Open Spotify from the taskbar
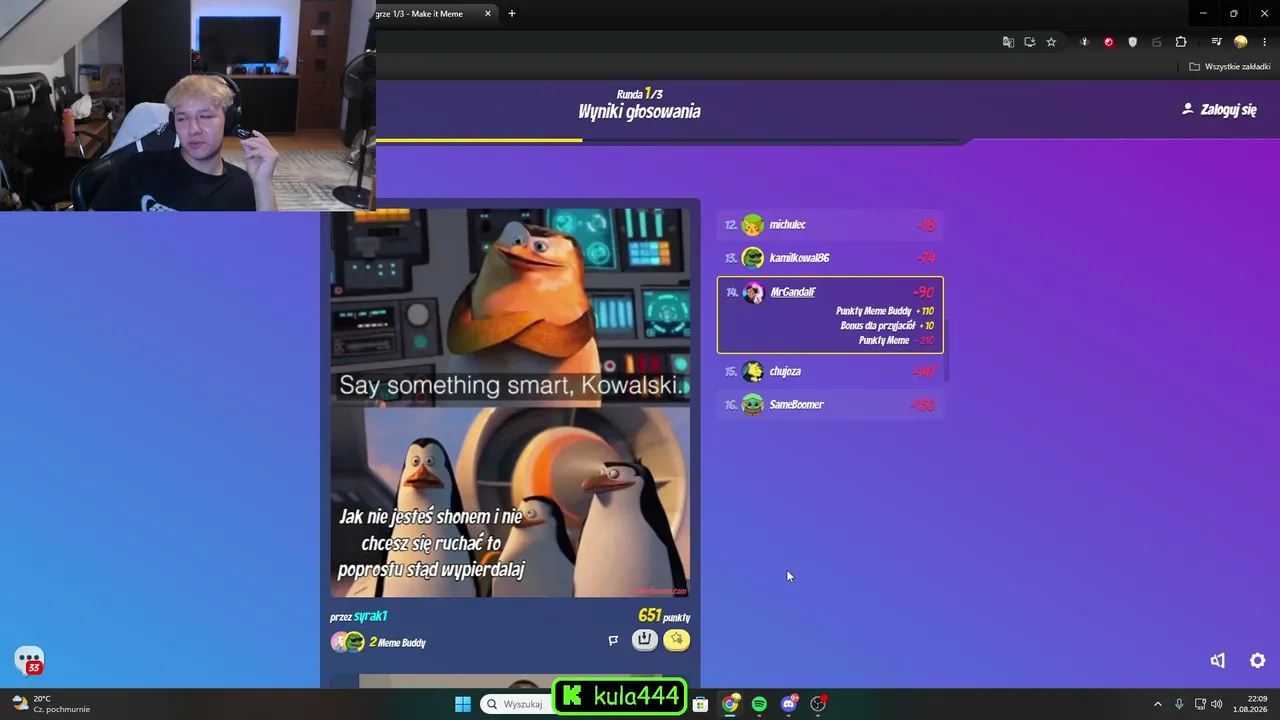Viewport: 1280px width, 720px height. (x=759, y=704)
